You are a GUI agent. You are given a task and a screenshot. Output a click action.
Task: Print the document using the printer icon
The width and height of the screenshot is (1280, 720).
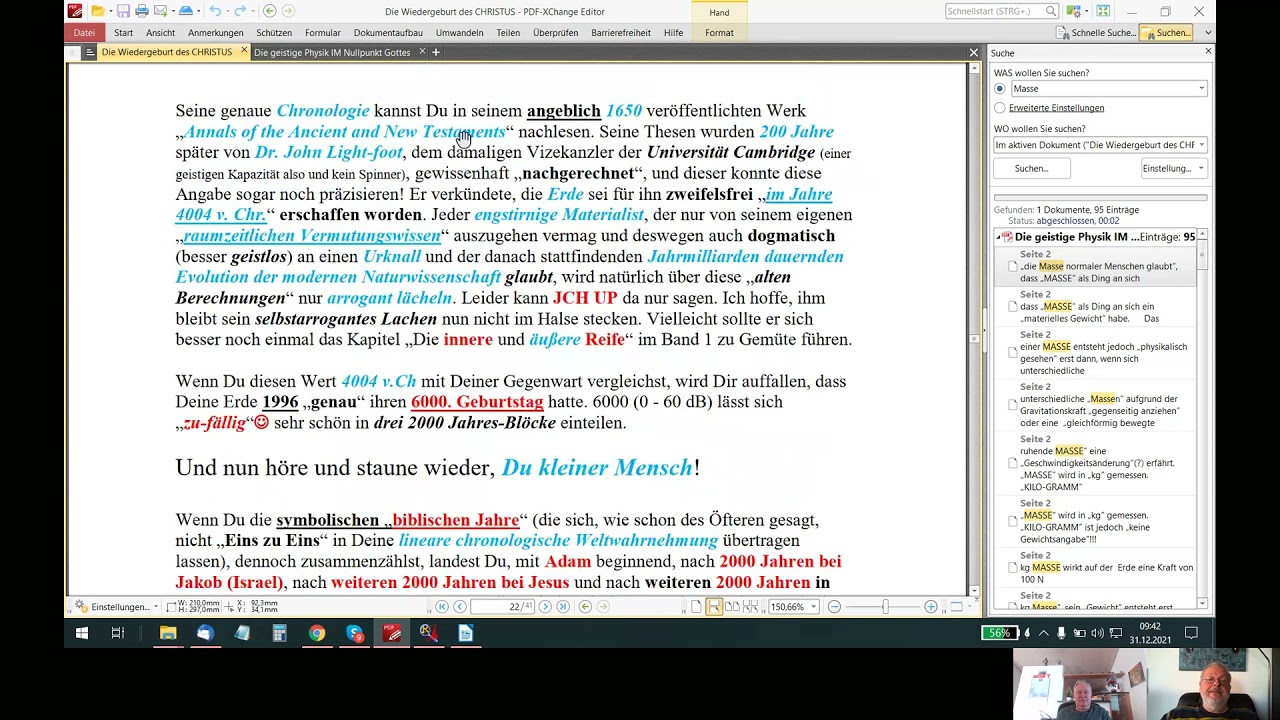click(x=142, y=11)
